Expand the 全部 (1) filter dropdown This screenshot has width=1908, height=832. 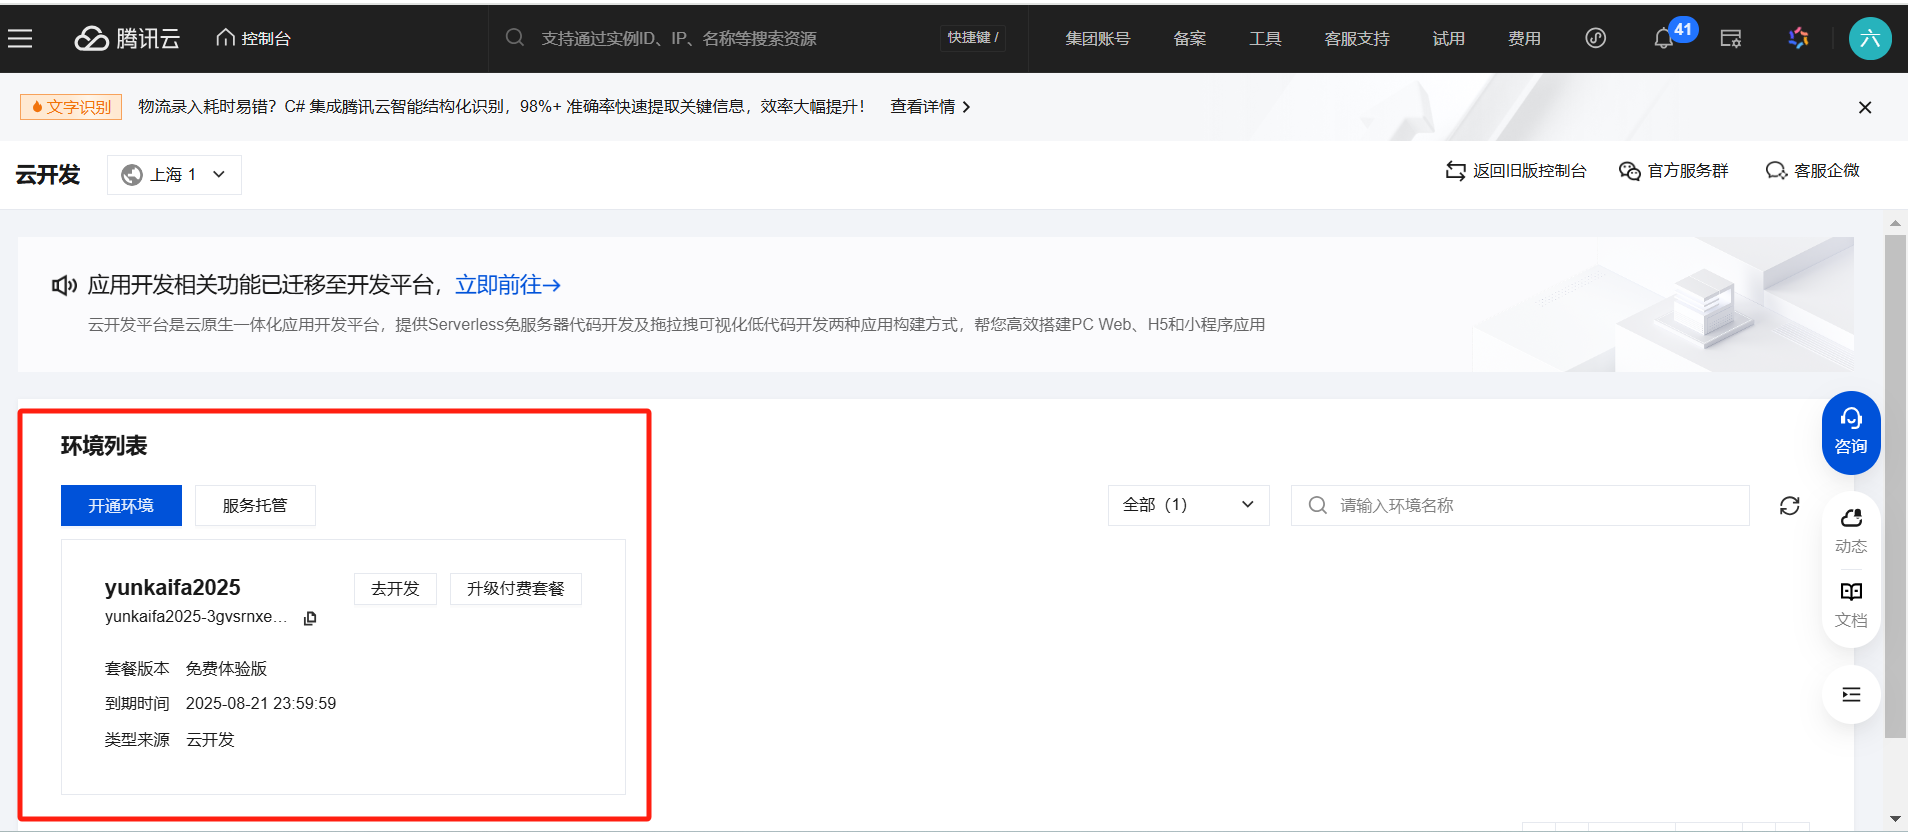point(1189,506)
